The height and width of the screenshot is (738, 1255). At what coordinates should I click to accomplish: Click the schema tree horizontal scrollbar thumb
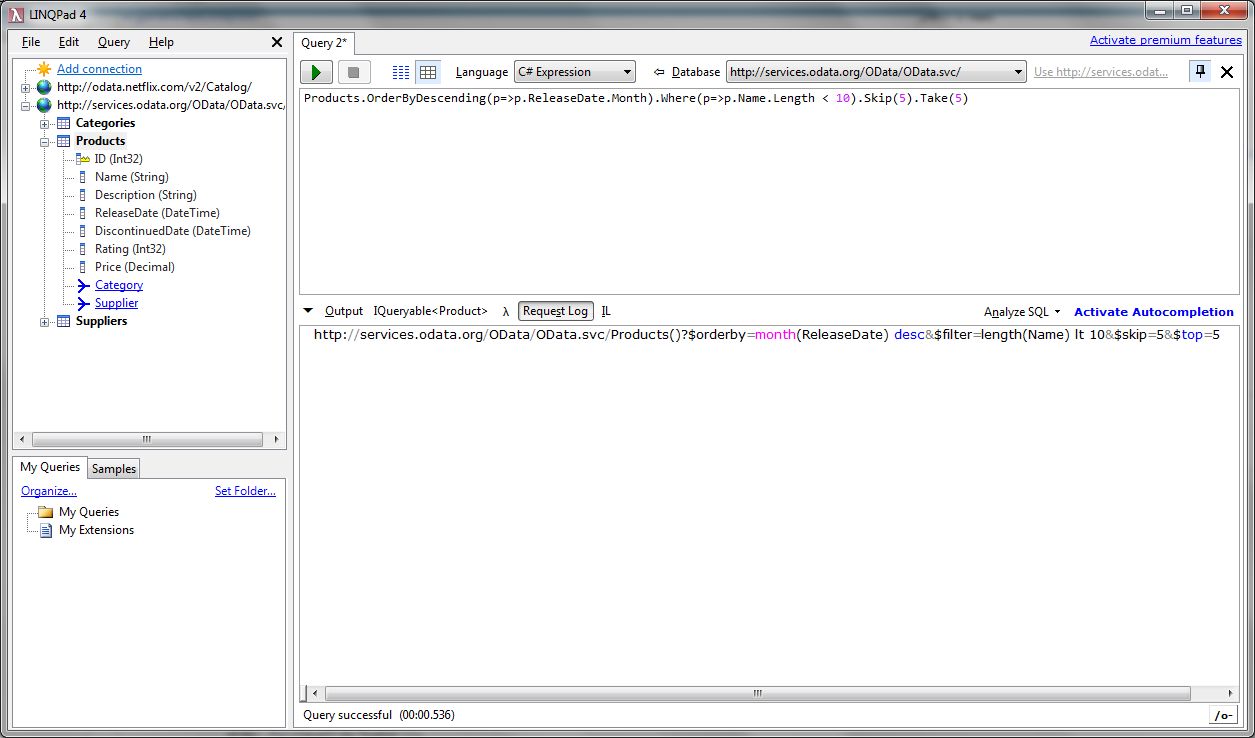146,439
